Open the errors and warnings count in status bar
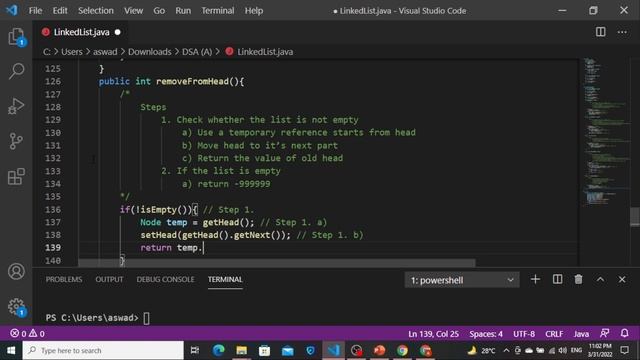The height and width of the screenshot is (360, 640). tap(27, 333)
